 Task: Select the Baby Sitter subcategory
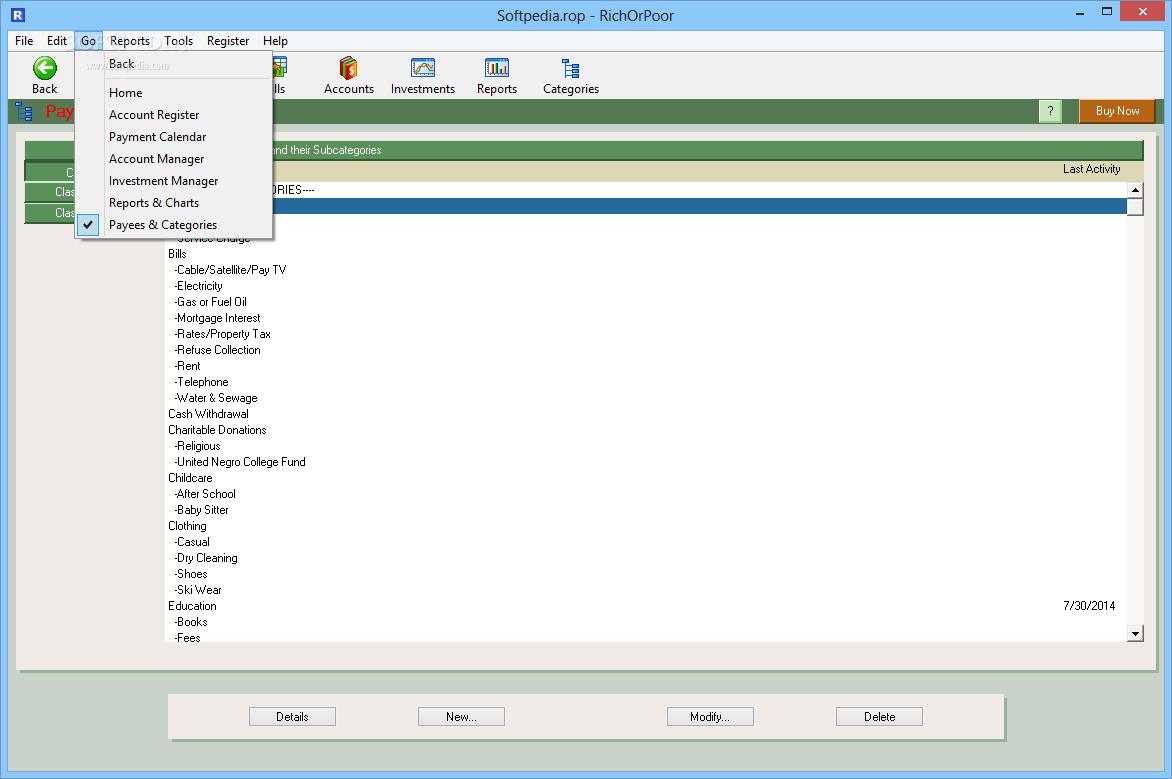(201, 510)
